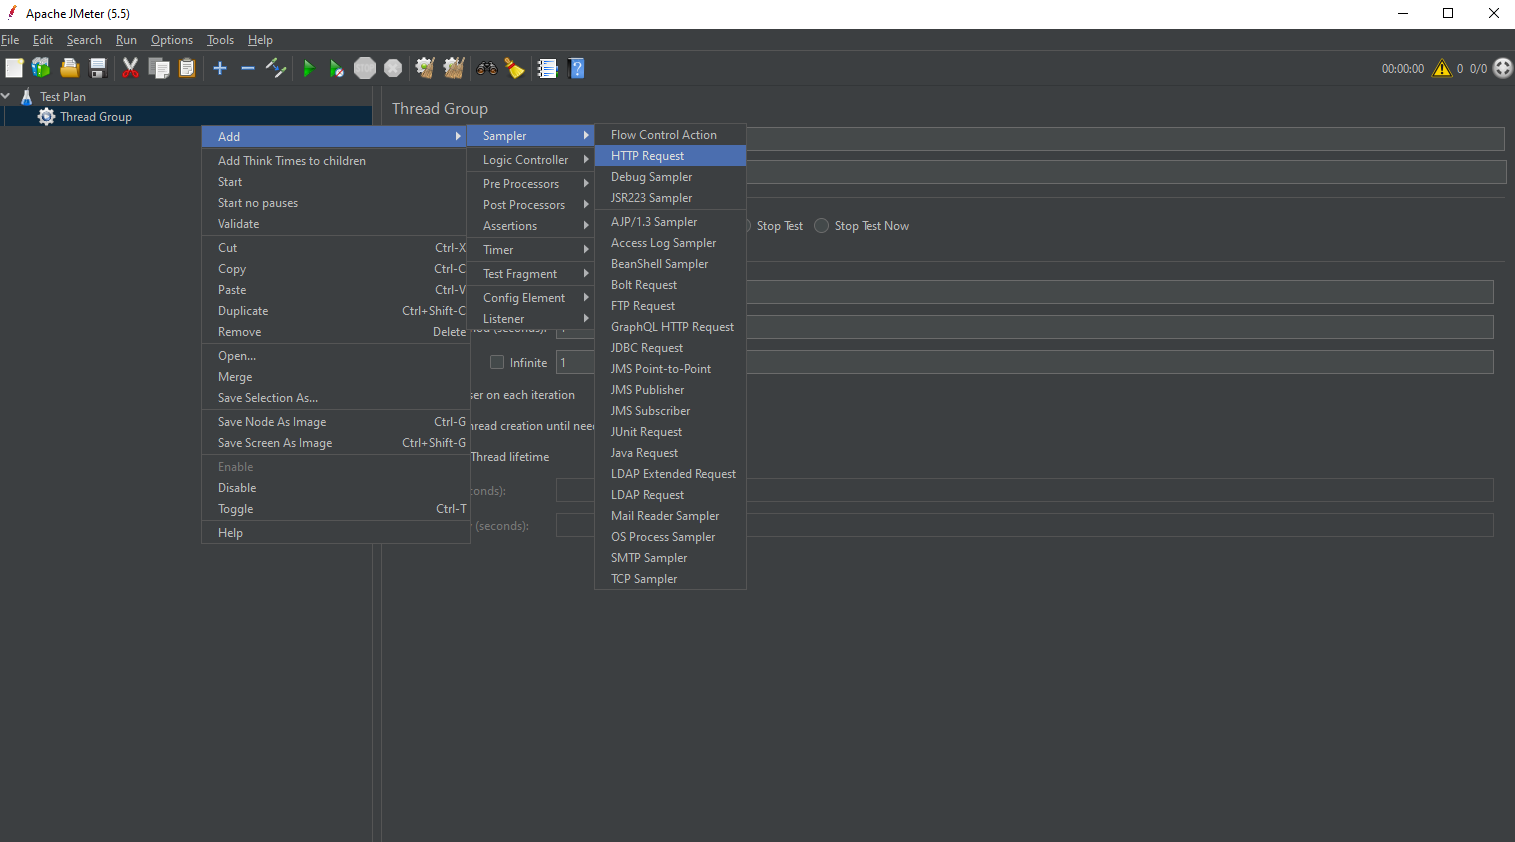
Task: Select JSR223 Sampler entry
Action: [x=670, y=198]
